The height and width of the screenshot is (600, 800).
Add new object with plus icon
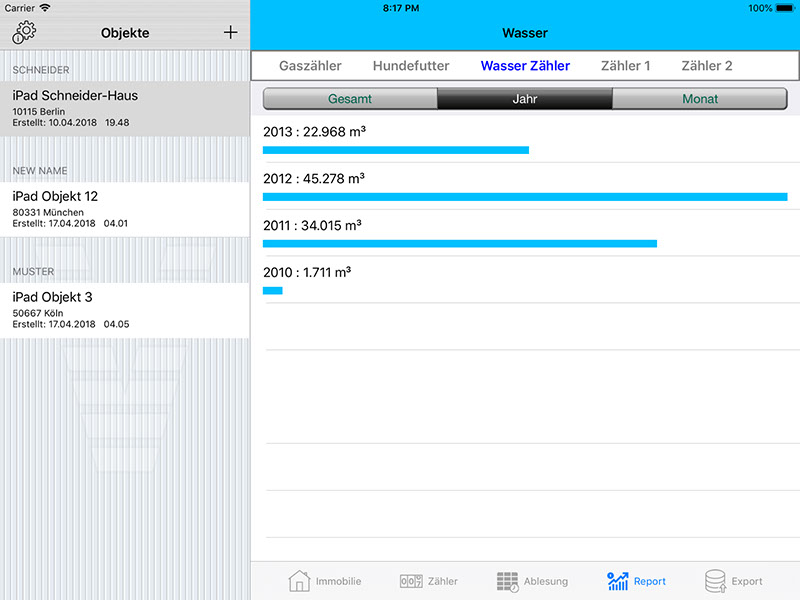[x=230, y=32]
